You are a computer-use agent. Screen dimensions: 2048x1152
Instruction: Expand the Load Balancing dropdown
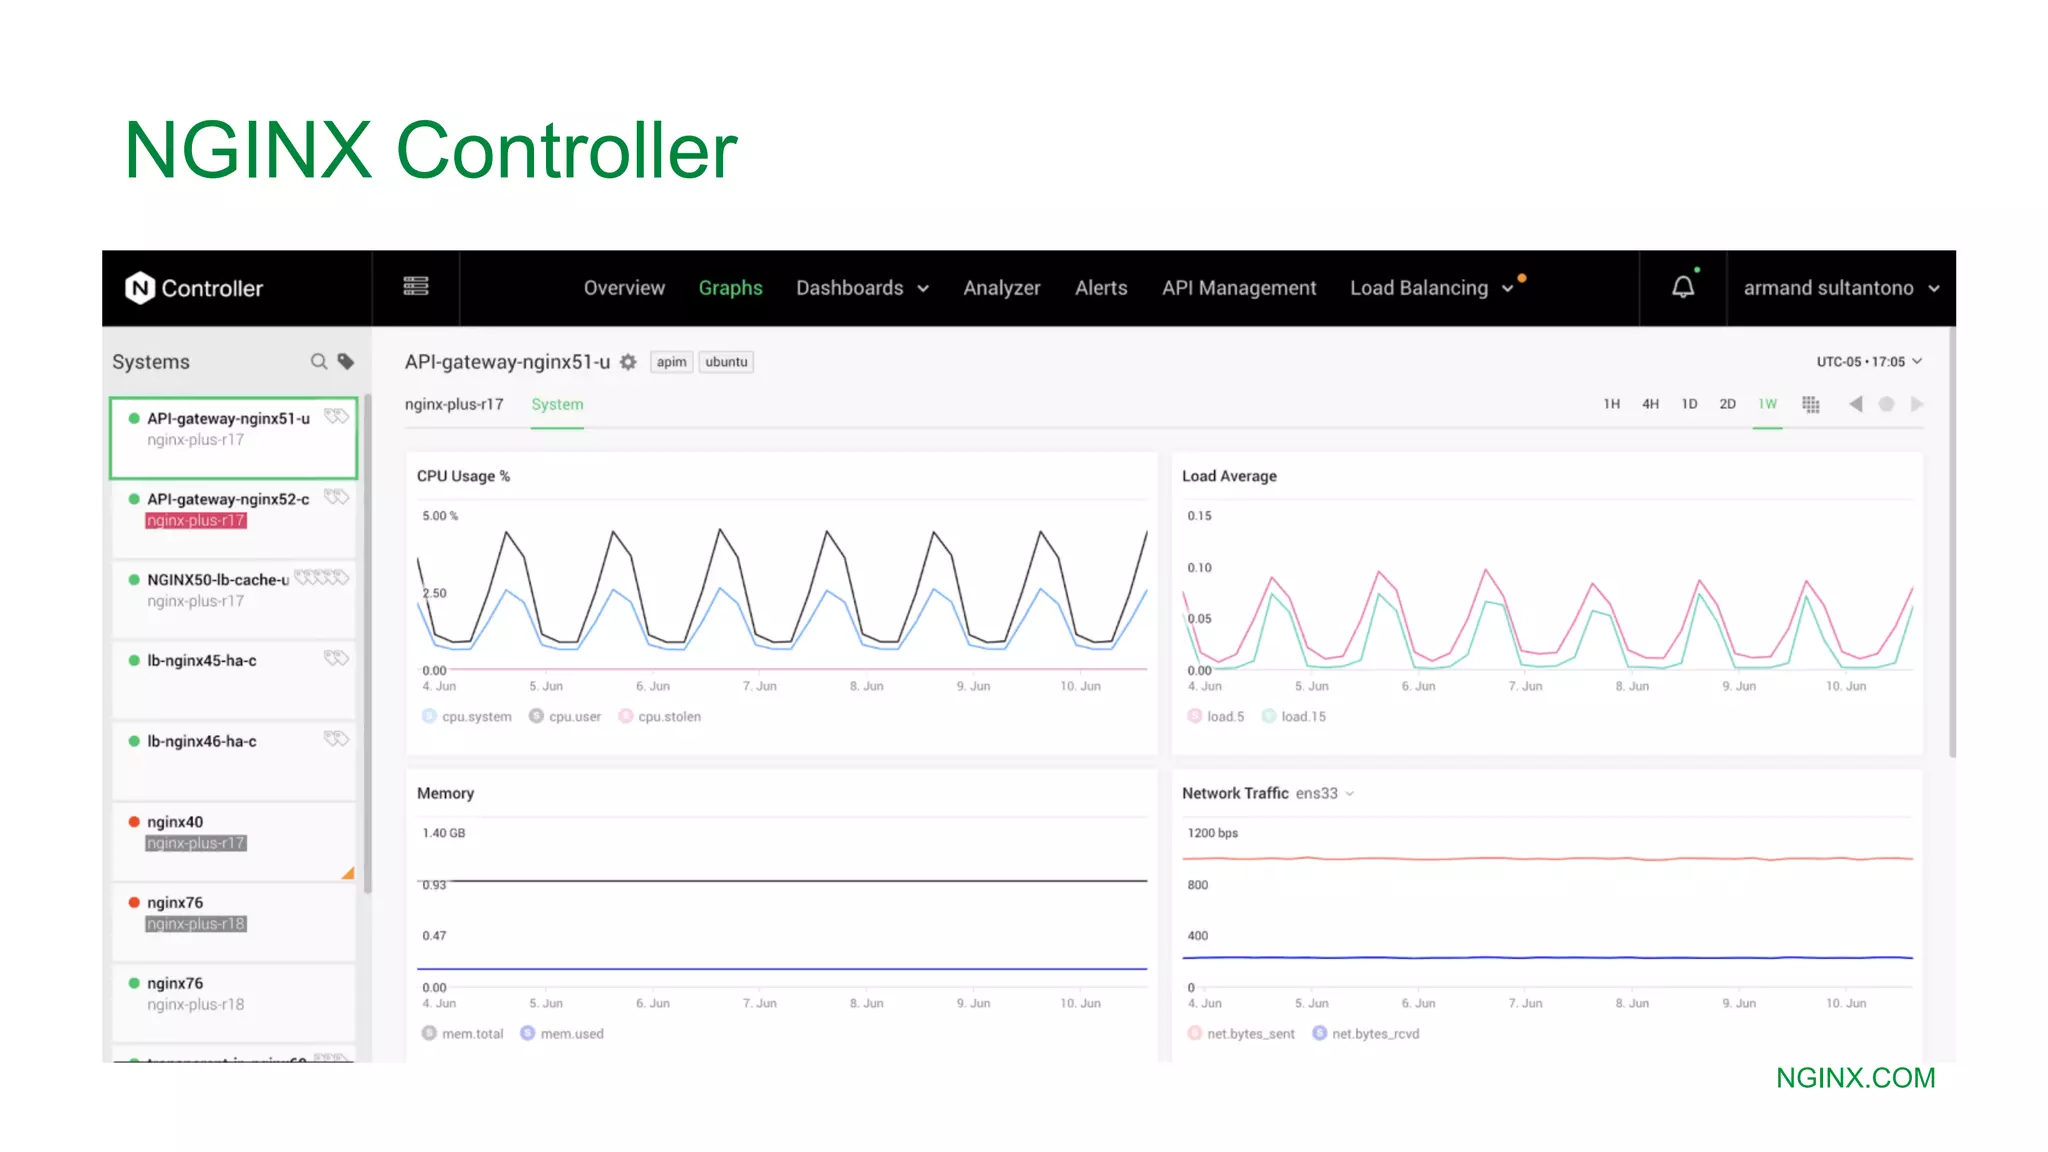coord(1432,288)
